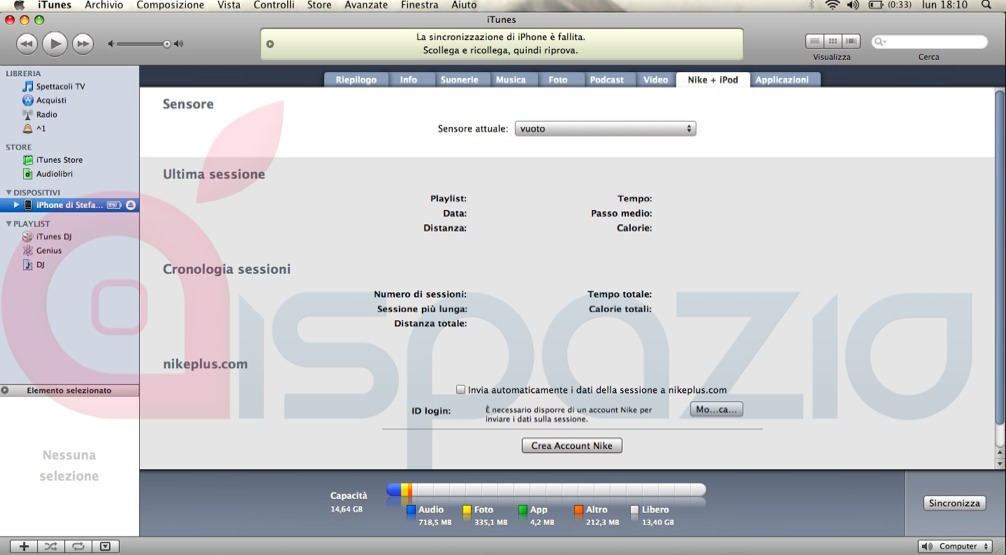Viewport: 1006px width, 555px height.
Task: Switch to the Musica tab
Action: pyautogui.click(x=510, y=80)
